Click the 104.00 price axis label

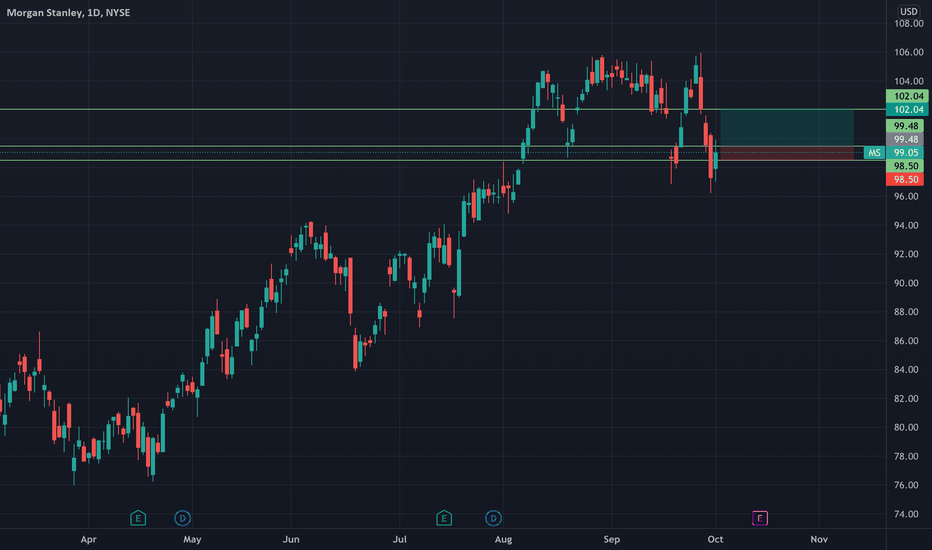coord(909,81)
